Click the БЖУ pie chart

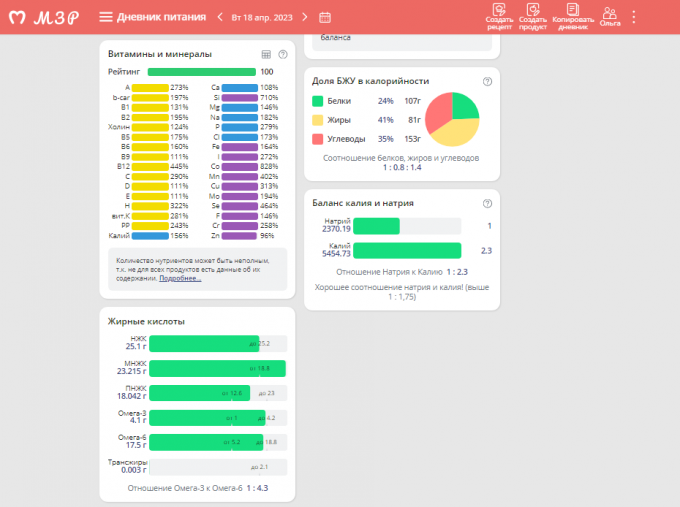pos(452,120)
